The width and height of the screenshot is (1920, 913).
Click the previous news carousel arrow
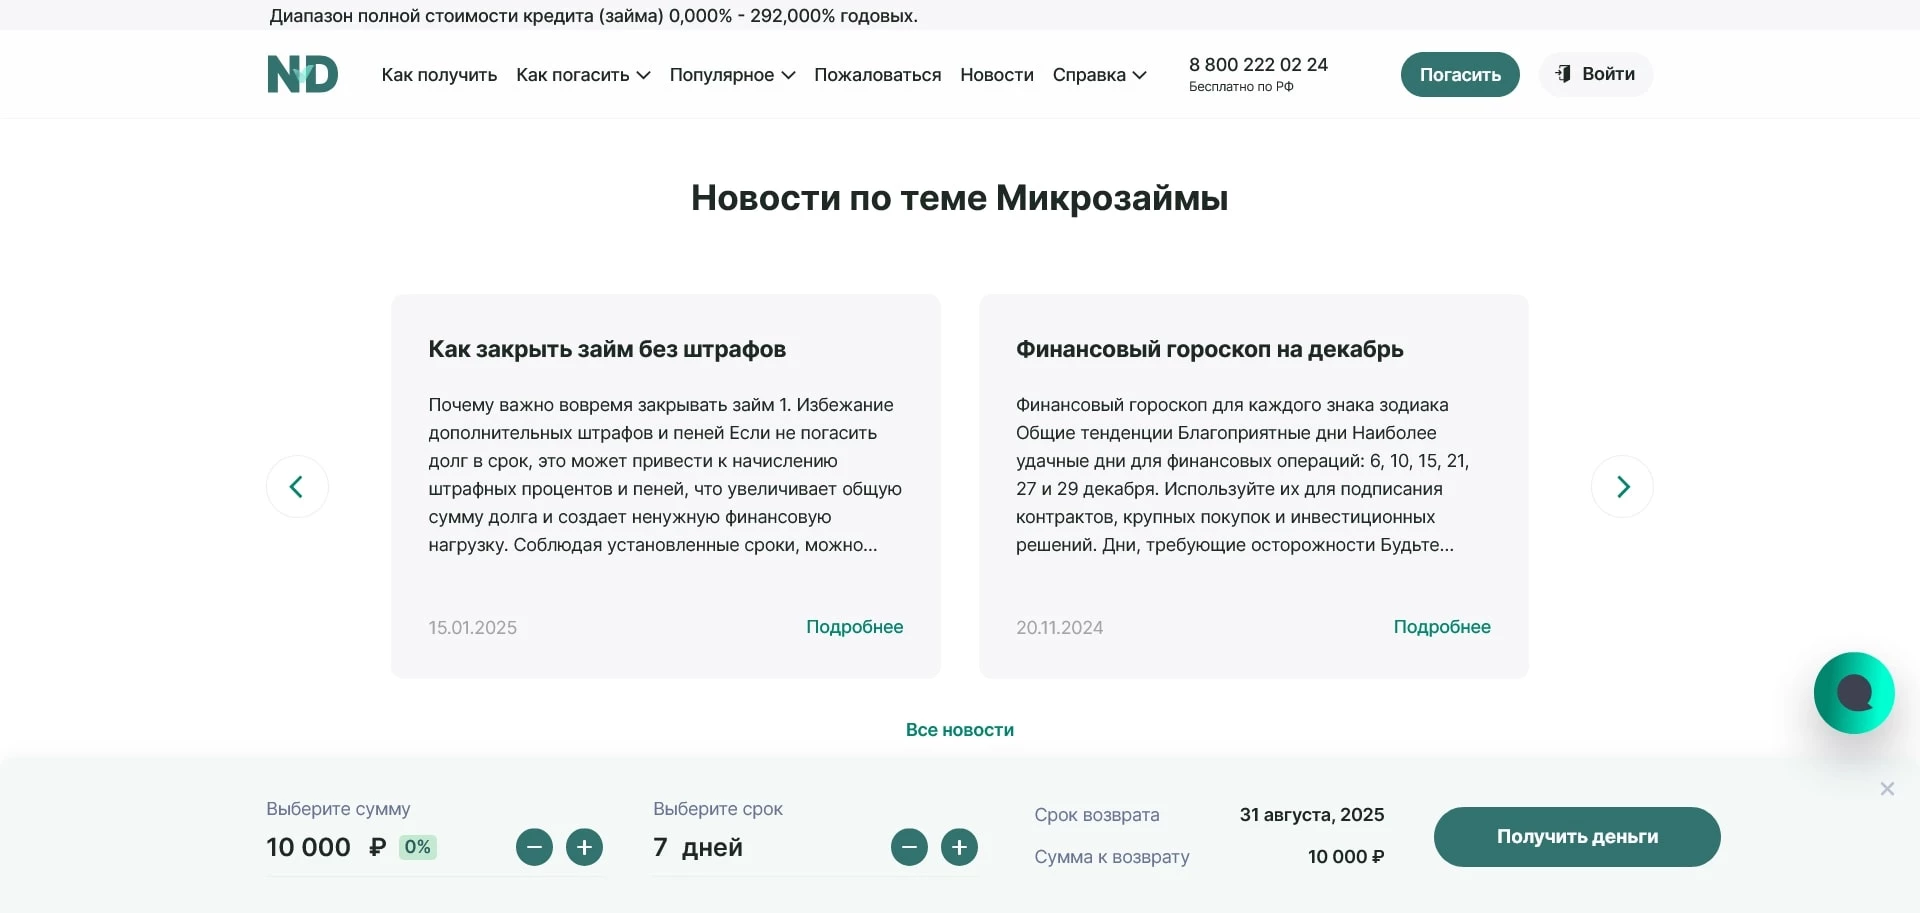pos(297,486)
